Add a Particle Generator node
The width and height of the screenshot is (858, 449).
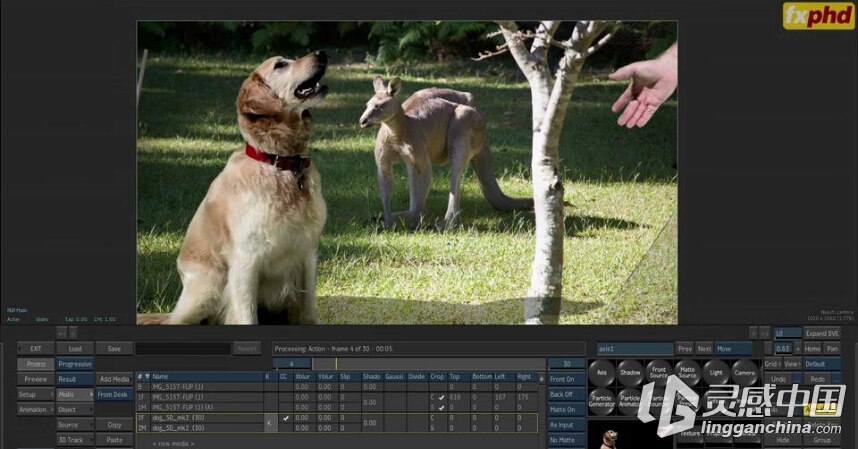coord(601,401)
